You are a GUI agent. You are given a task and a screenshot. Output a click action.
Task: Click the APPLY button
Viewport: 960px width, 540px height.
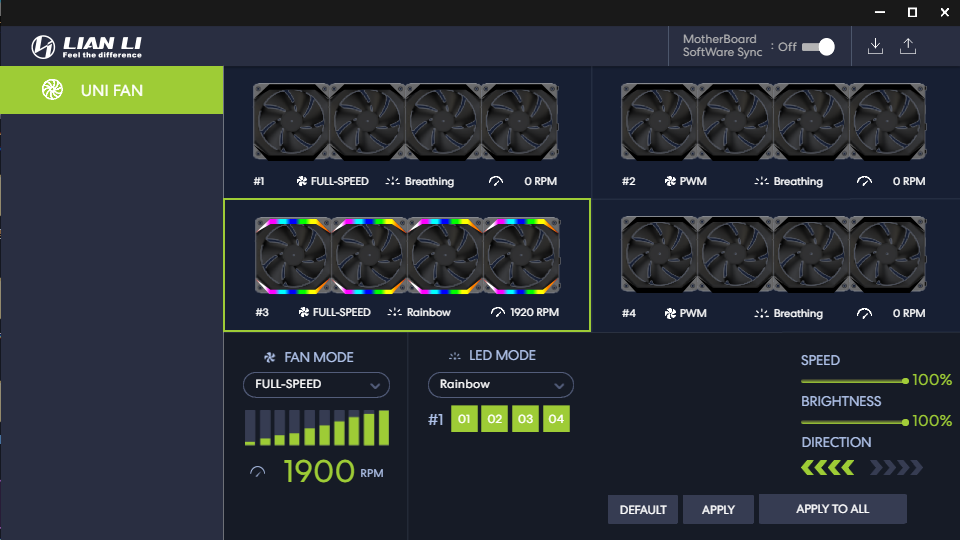718,509
